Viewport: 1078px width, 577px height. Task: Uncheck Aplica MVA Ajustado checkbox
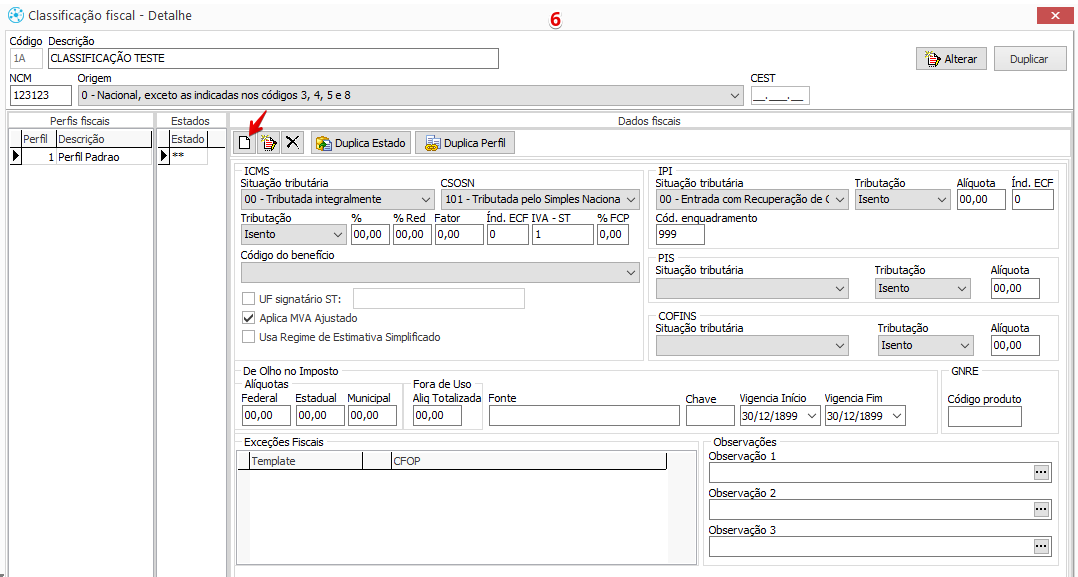pyautogui.click(x=248, y=318)
